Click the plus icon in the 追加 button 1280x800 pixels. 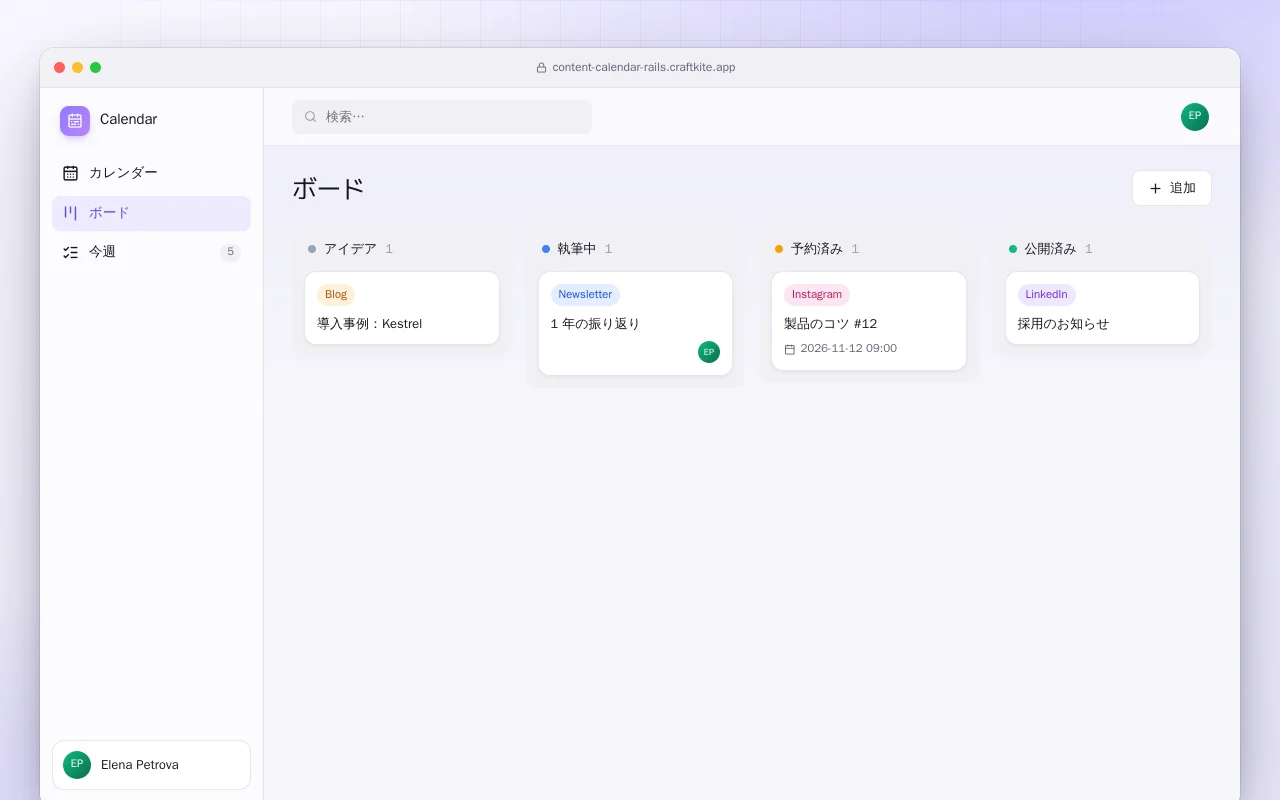1156,188
